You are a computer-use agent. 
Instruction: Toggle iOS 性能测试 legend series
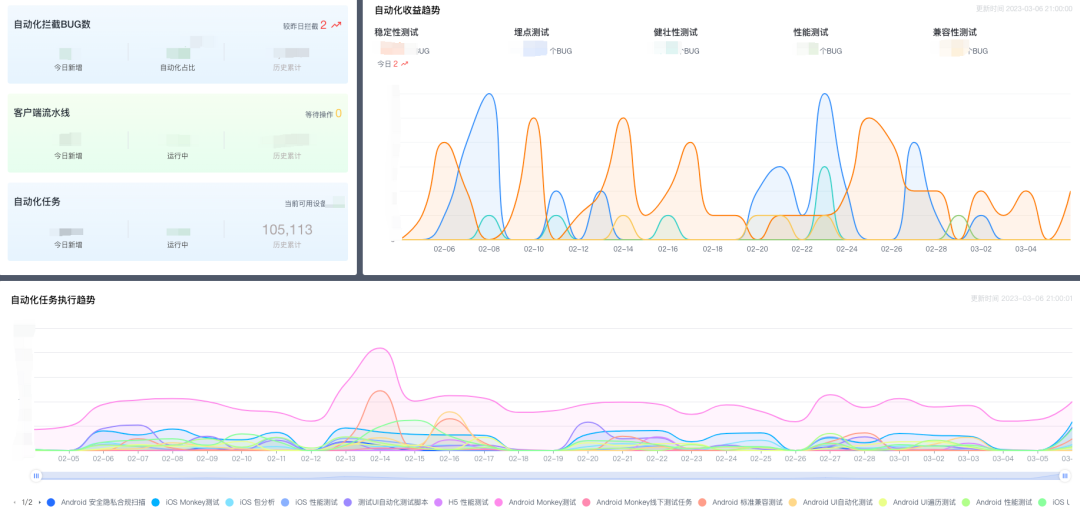309,503
